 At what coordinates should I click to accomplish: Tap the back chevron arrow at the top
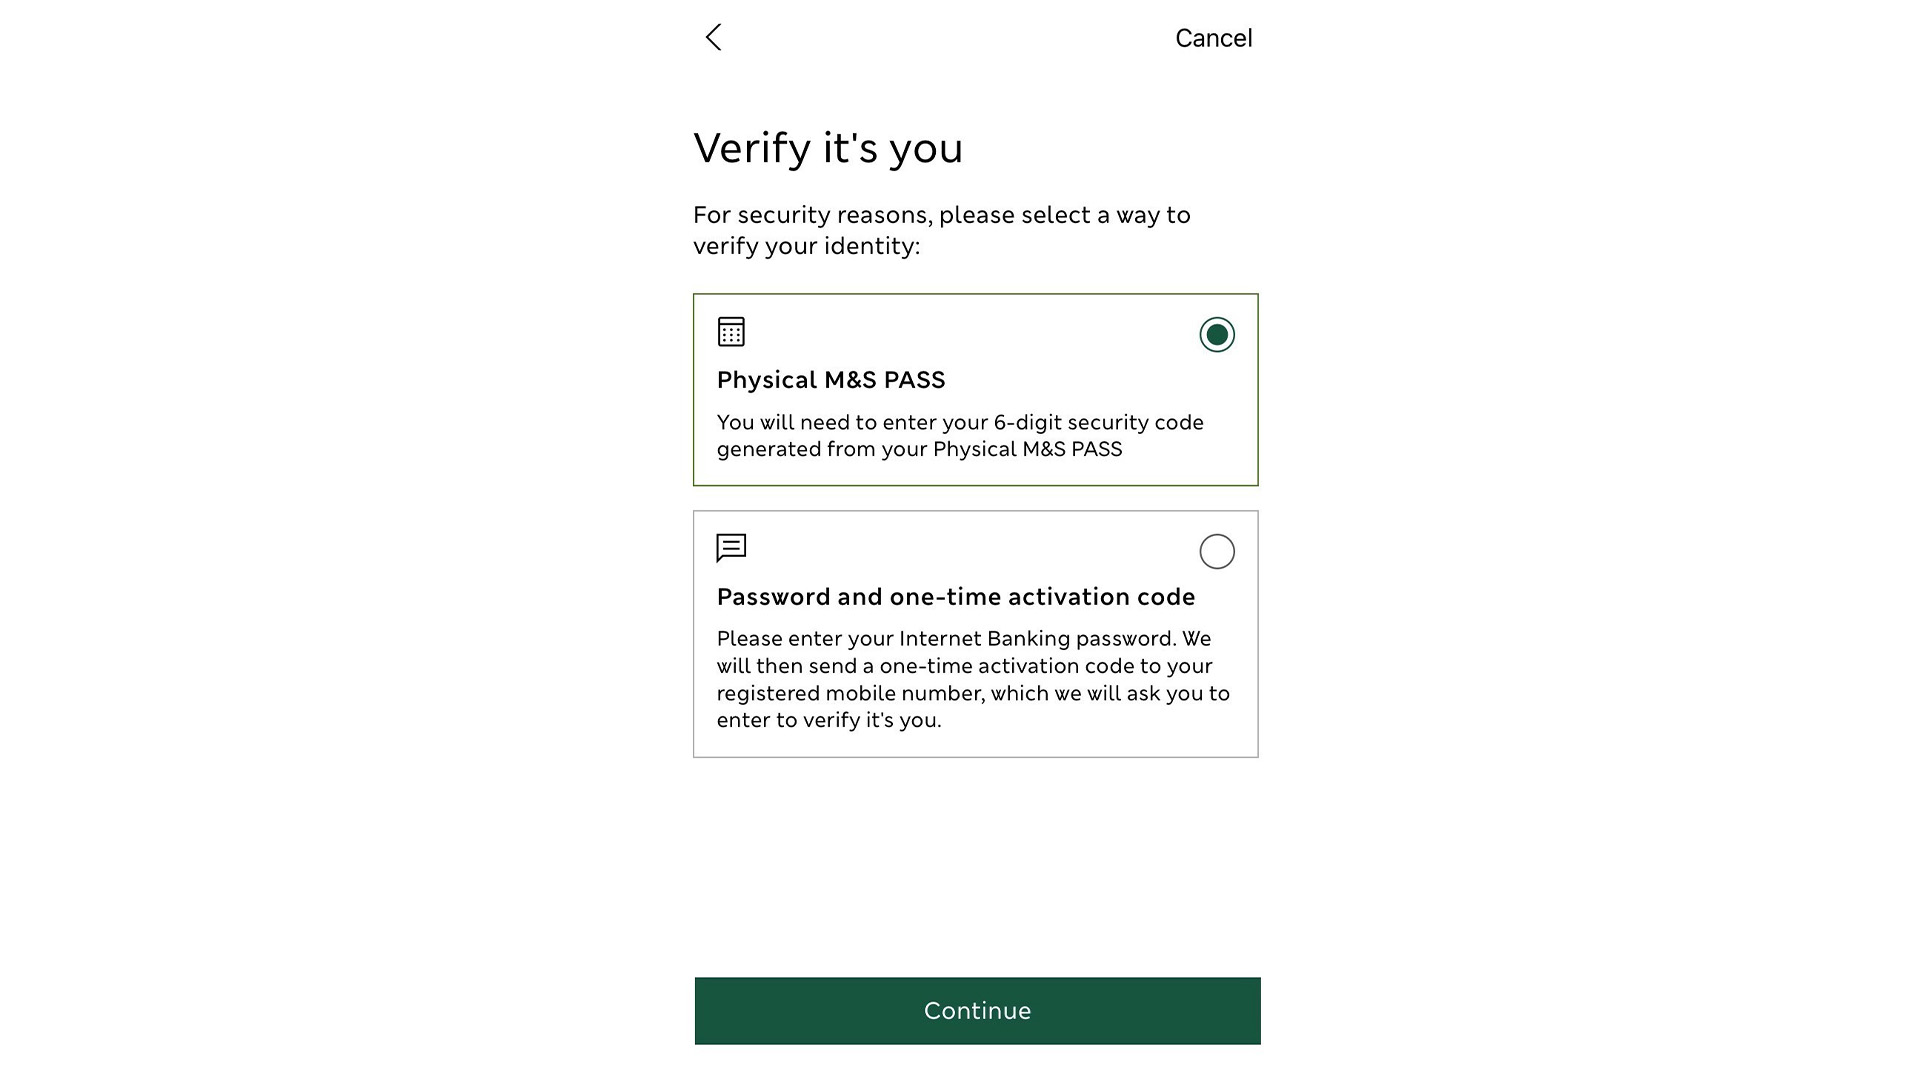coord(713,37)
